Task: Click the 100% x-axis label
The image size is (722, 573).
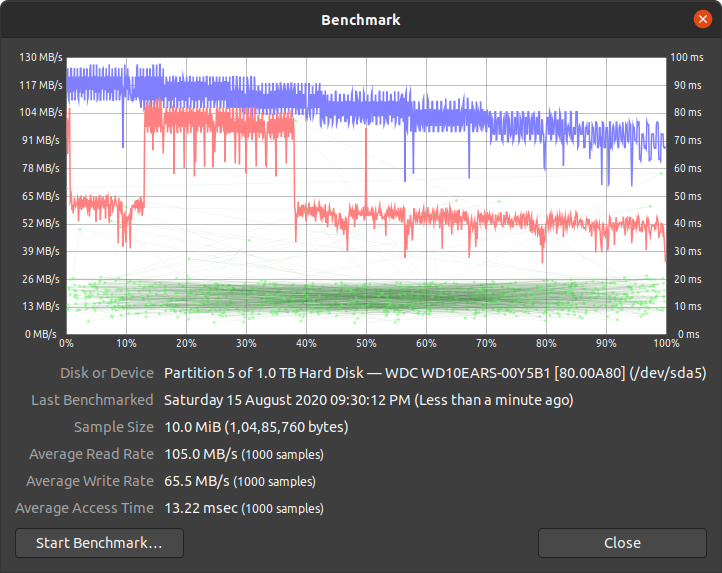Action: click(666, 344)
